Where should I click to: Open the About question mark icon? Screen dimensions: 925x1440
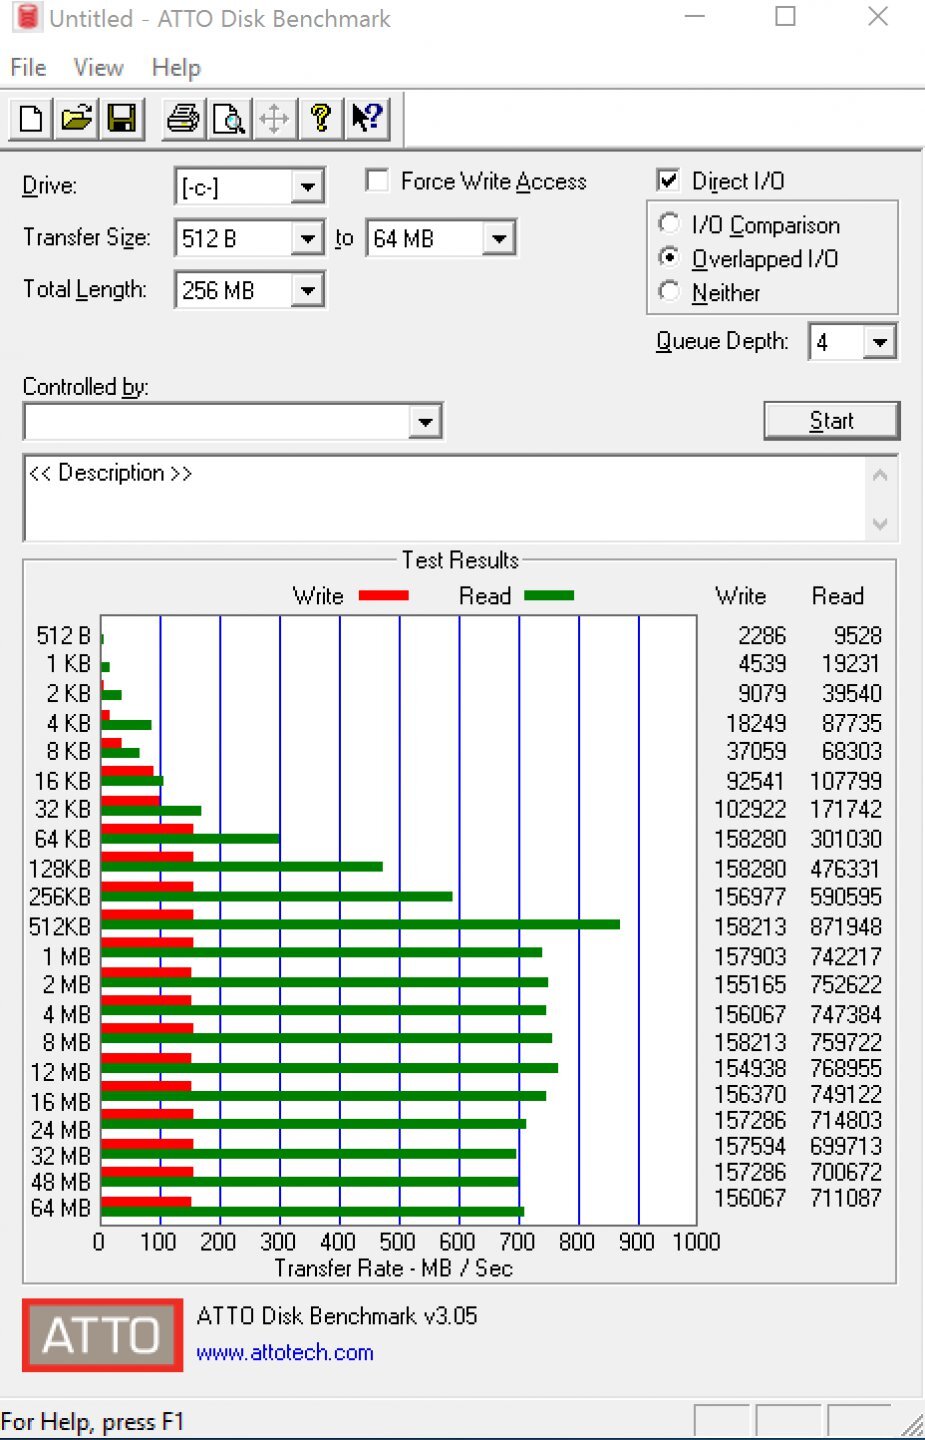tap(320, 119)
